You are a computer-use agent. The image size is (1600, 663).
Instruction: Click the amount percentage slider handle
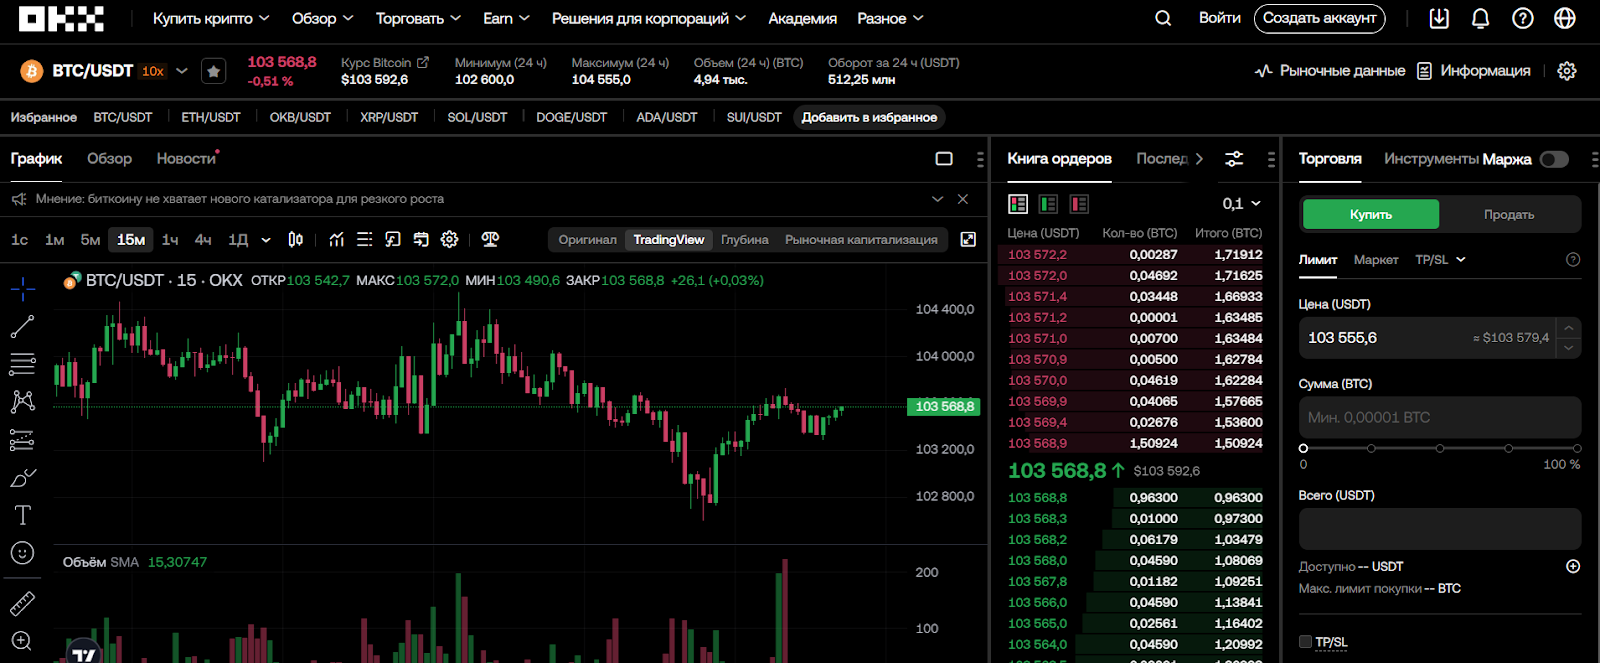pos(1303,448)
